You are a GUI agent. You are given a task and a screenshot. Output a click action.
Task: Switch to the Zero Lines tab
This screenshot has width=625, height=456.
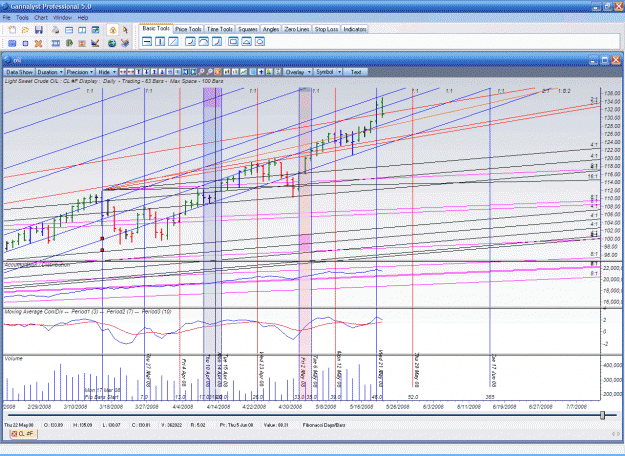click(x=297, y=29)
